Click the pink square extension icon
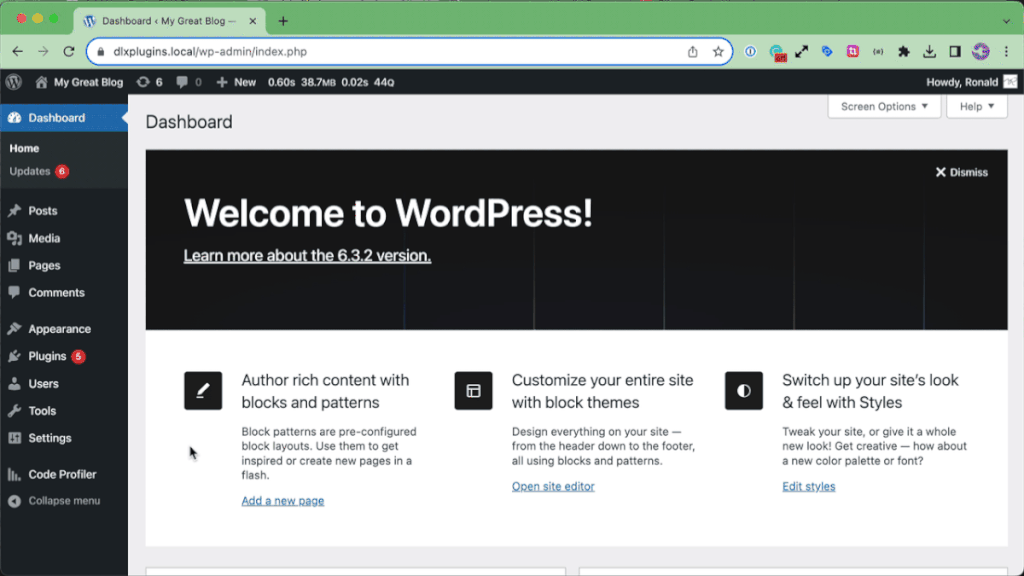The height and width of the screenshot is (576, 1024). tap(853, 52)
